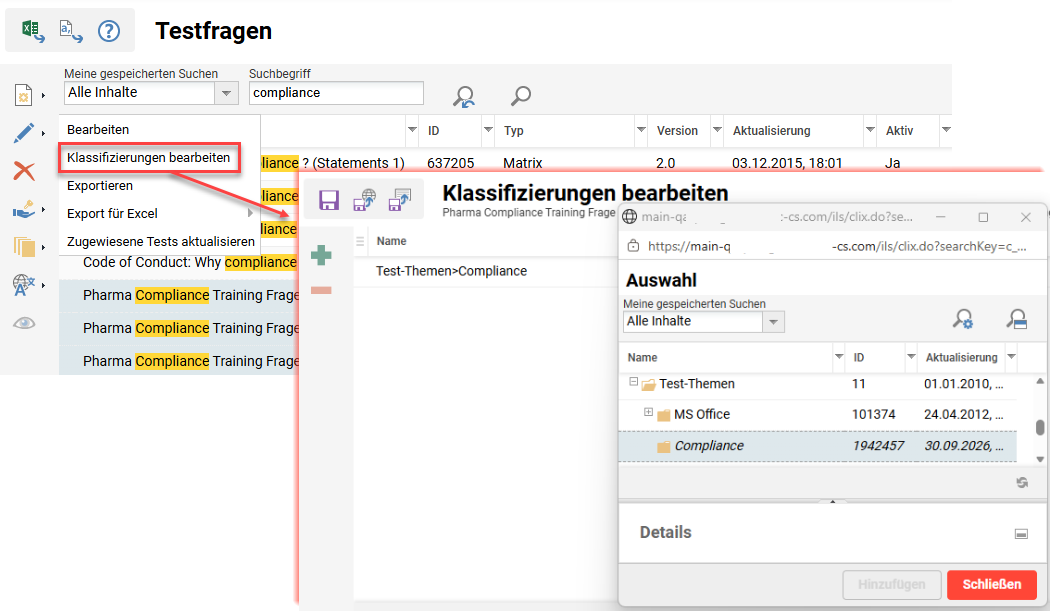Open Export für Excel submenu
Screen dimensions: 1050x611
159,214
